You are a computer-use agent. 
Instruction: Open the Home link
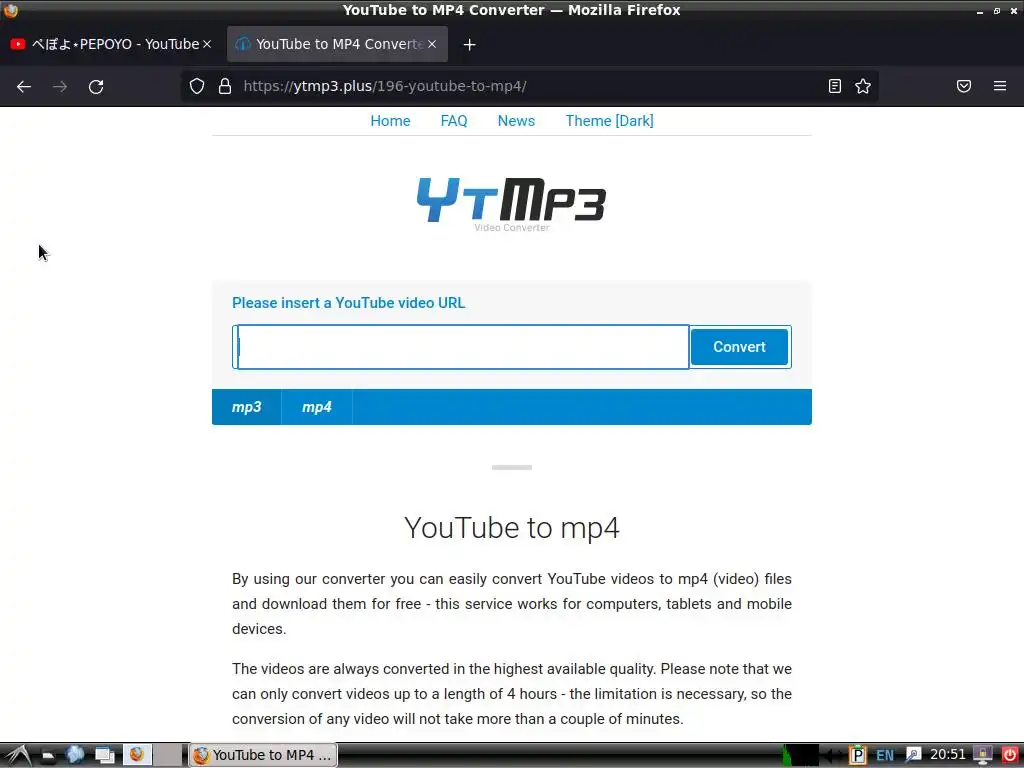[391, 121]
